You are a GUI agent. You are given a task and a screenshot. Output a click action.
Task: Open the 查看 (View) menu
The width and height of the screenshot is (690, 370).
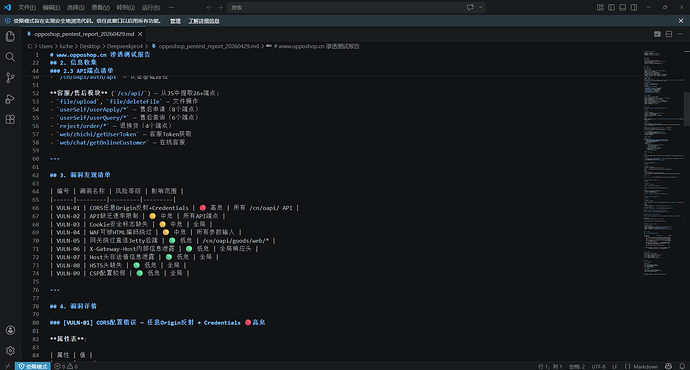(x=100, y=7)
